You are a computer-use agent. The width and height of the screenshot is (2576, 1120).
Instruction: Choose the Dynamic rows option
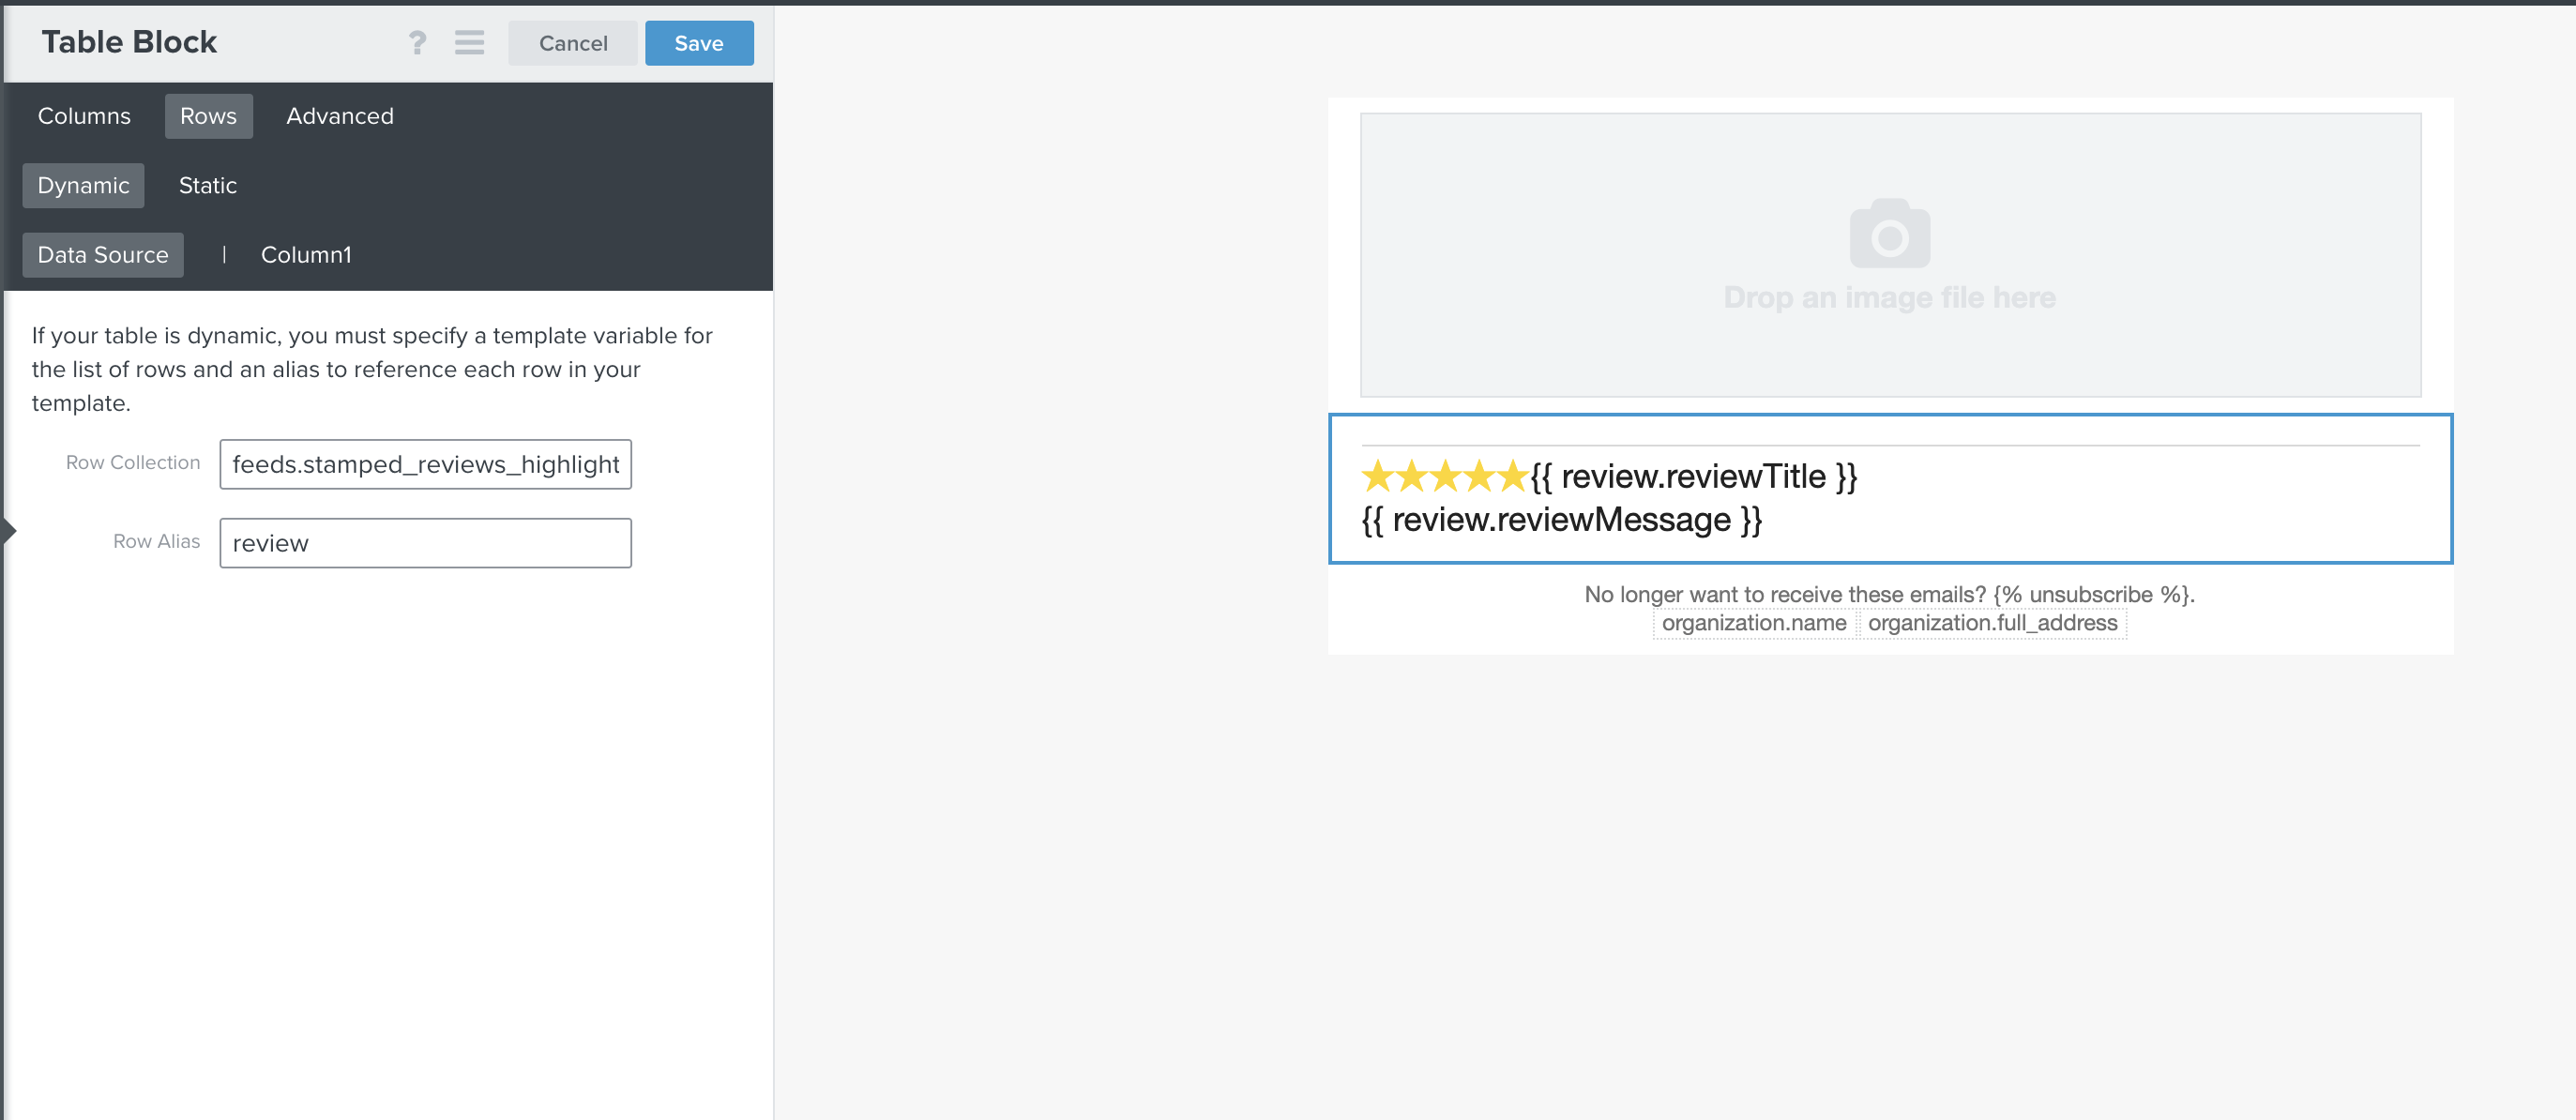tap(83, 186)
